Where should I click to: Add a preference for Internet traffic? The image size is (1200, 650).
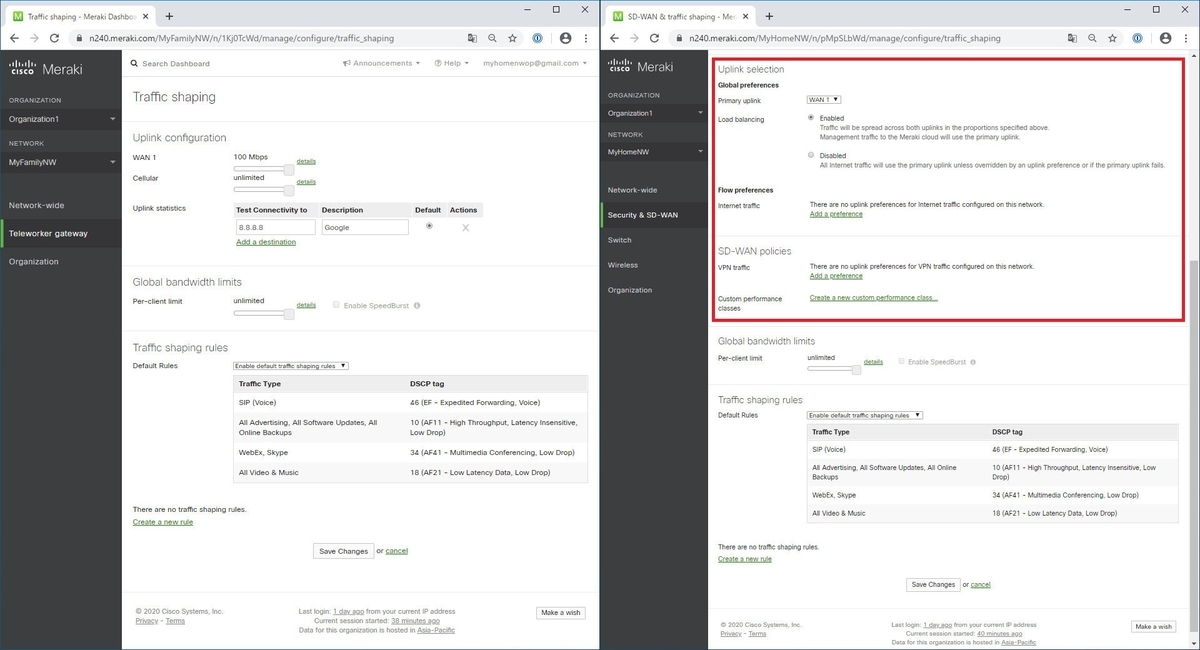836,214
